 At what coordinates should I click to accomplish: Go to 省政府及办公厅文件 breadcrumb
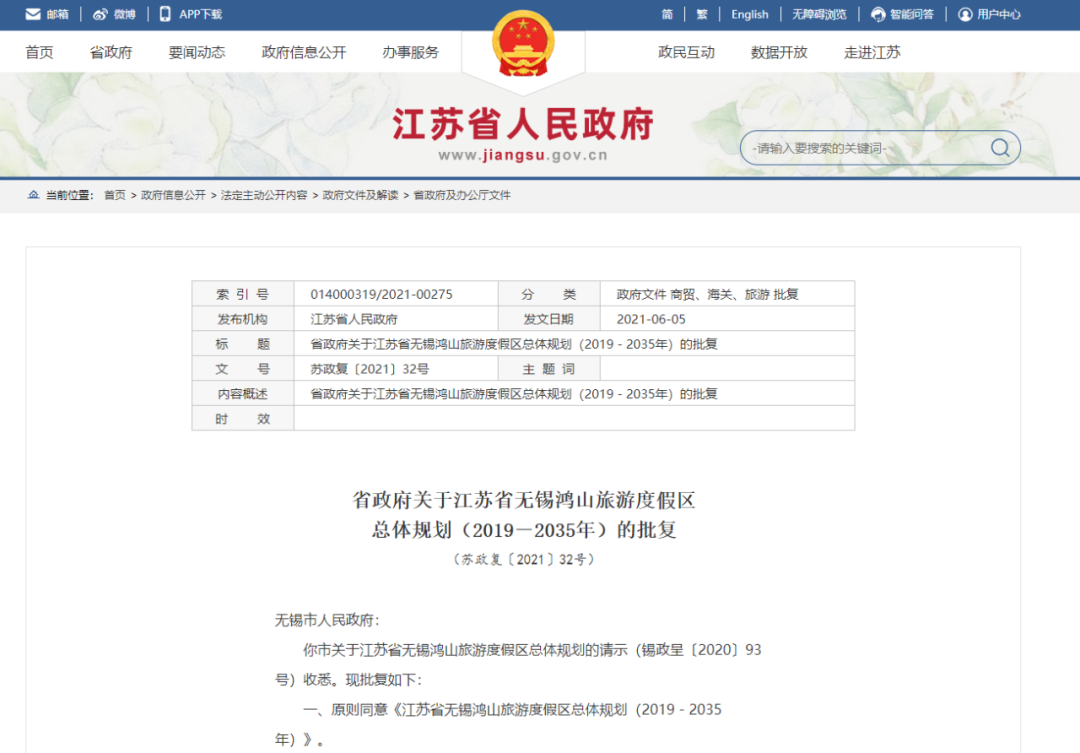tap(461, 195)
